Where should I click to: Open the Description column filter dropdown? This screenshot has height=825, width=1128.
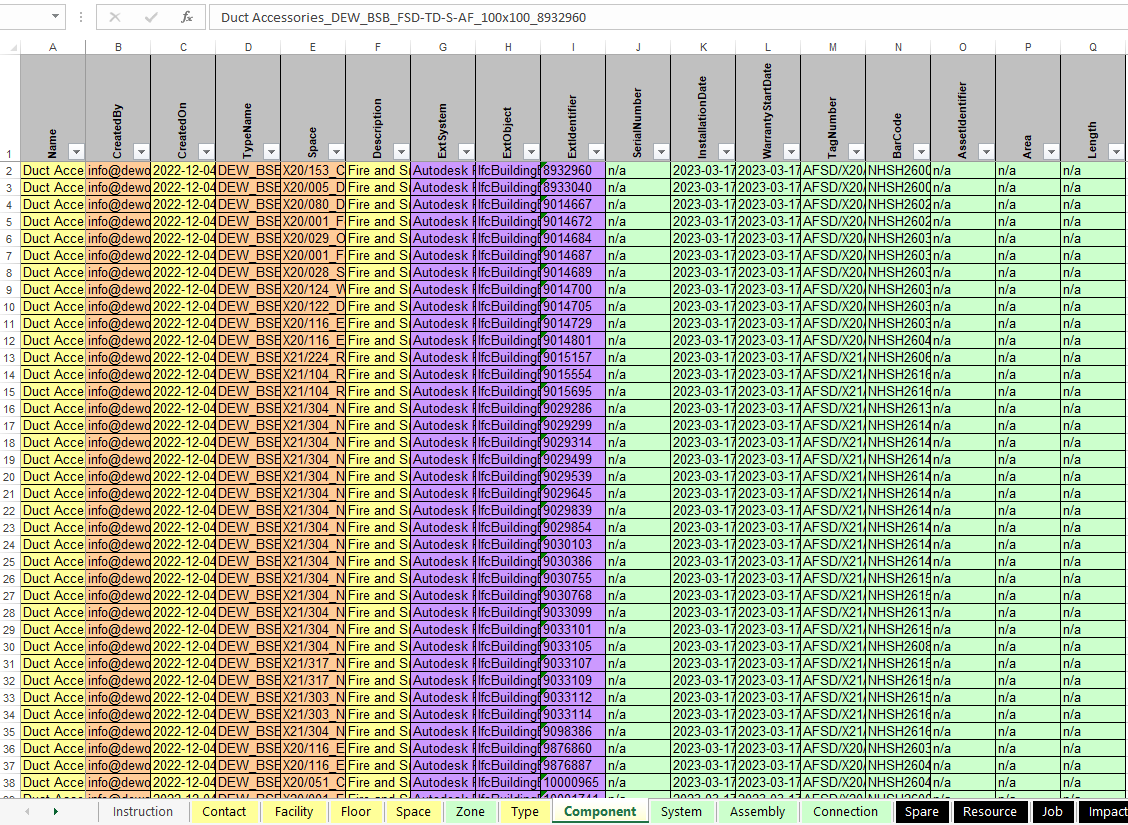401,152
